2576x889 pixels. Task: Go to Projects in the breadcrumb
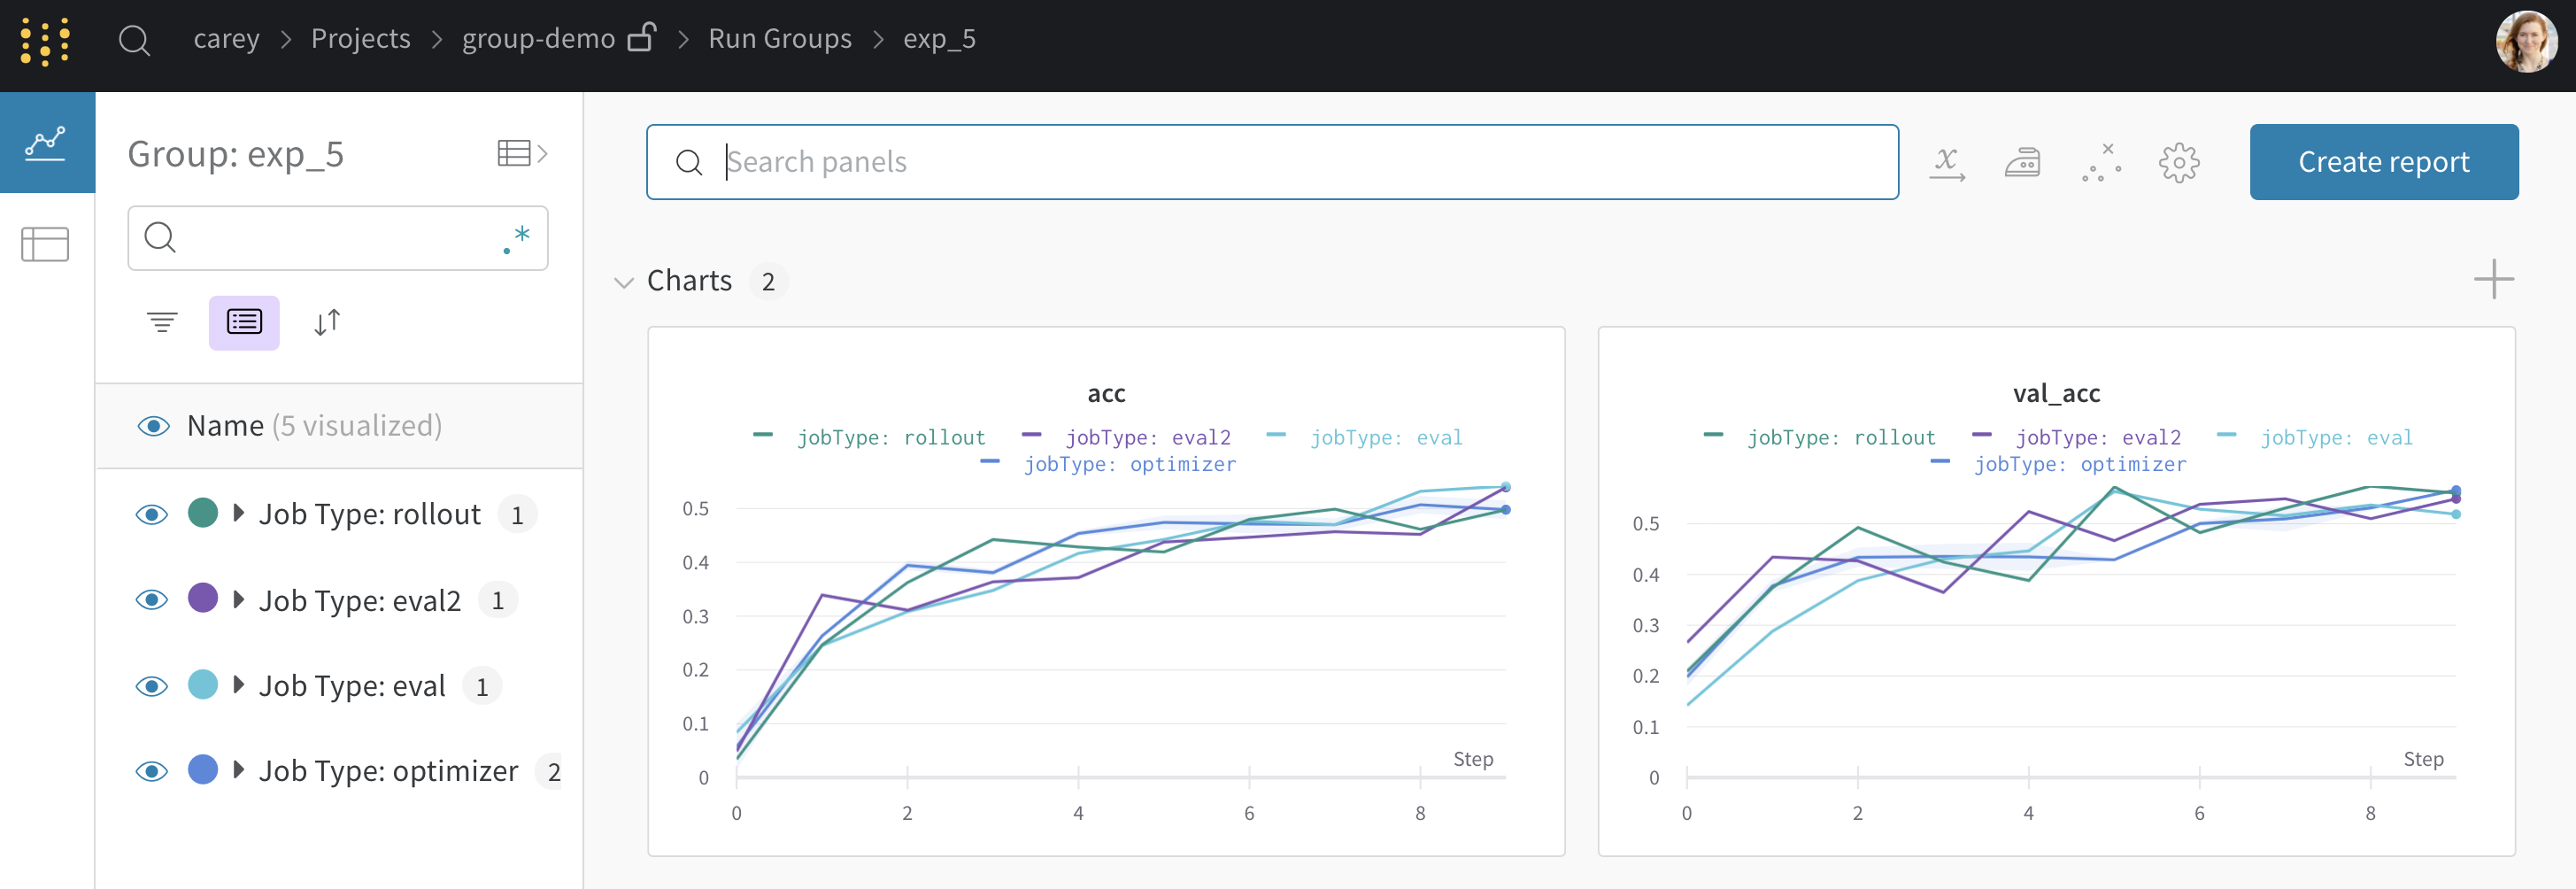pos(360,39)
